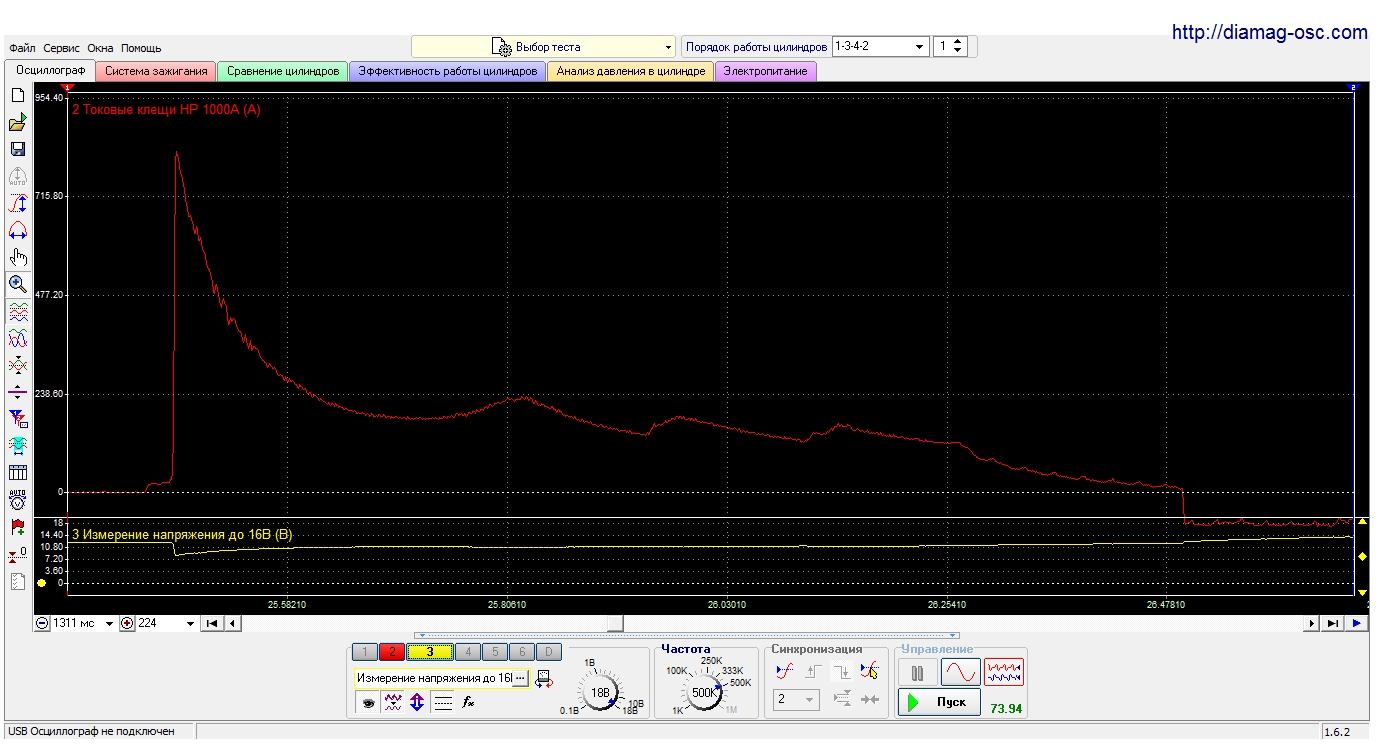Open cylinder order 1-3-4-2 dropdown

(x=880, y=47)
